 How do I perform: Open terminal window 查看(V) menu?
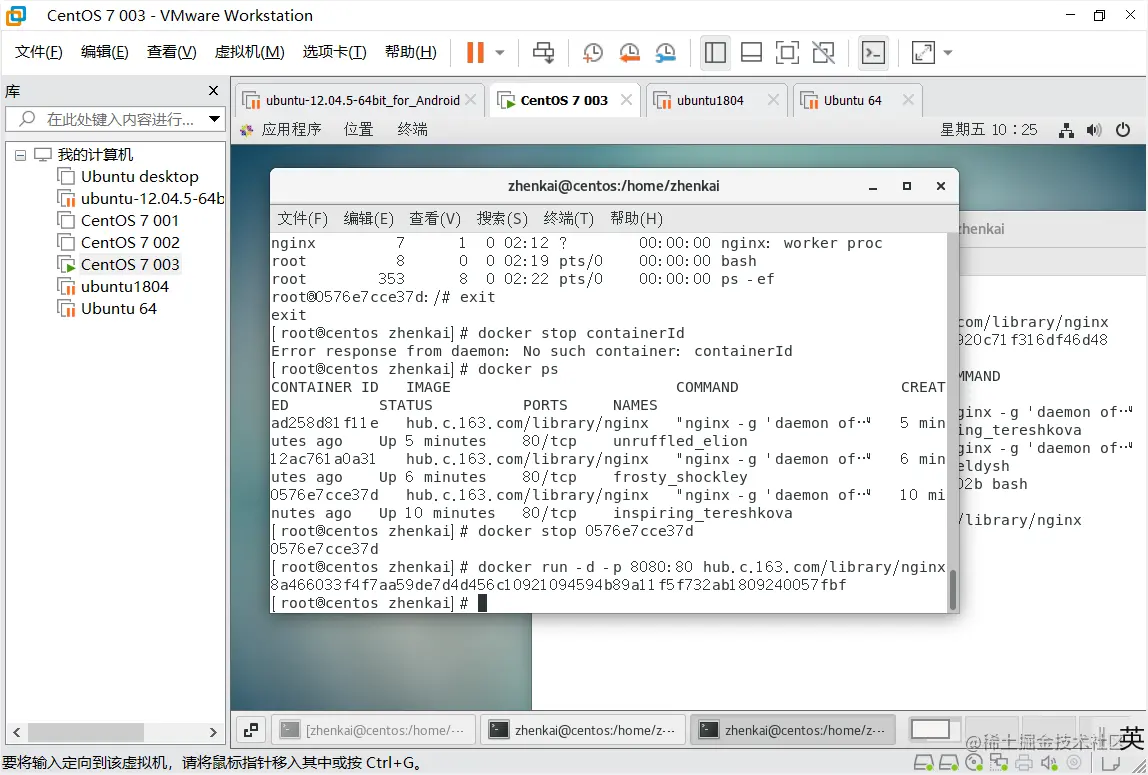coord(435,219)
